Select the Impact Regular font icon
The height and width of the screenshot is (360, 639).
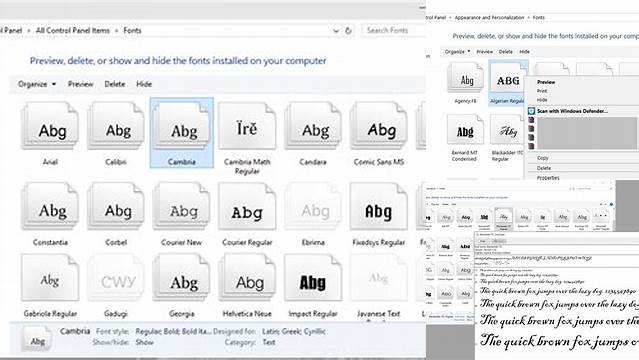tap(313, 278)
